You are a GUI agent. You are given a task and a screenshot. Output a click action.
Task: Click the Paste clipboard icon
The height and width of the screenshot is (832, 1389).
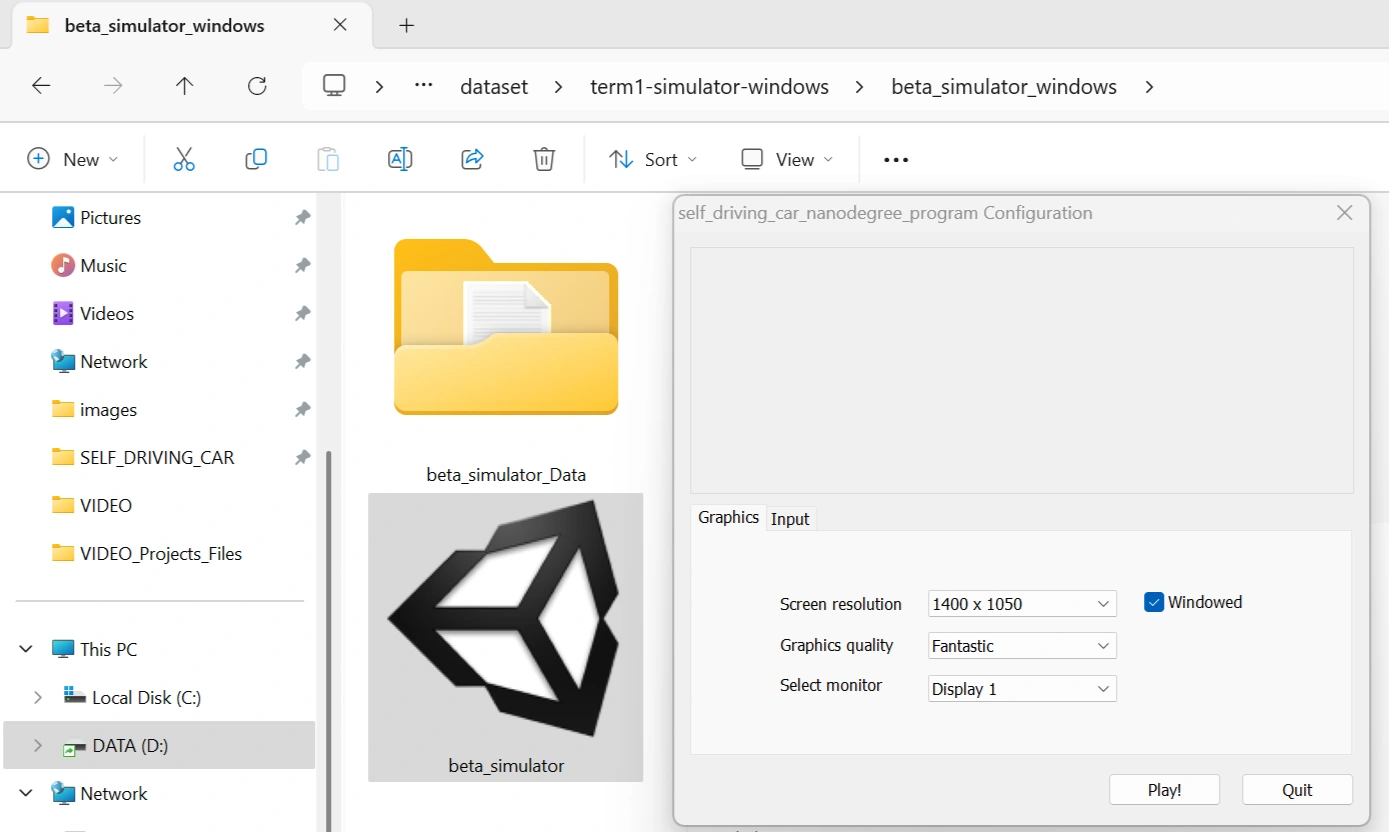pyautogui.click(x=328, y=159)
